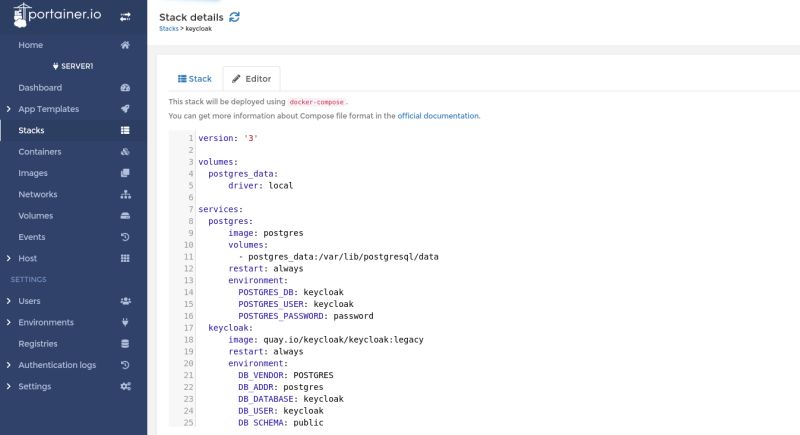This screenshot has width=800, height=435.
Task: Refresh stack details with the reload icon
Action: pyautogui.click(x=234, y=17)
